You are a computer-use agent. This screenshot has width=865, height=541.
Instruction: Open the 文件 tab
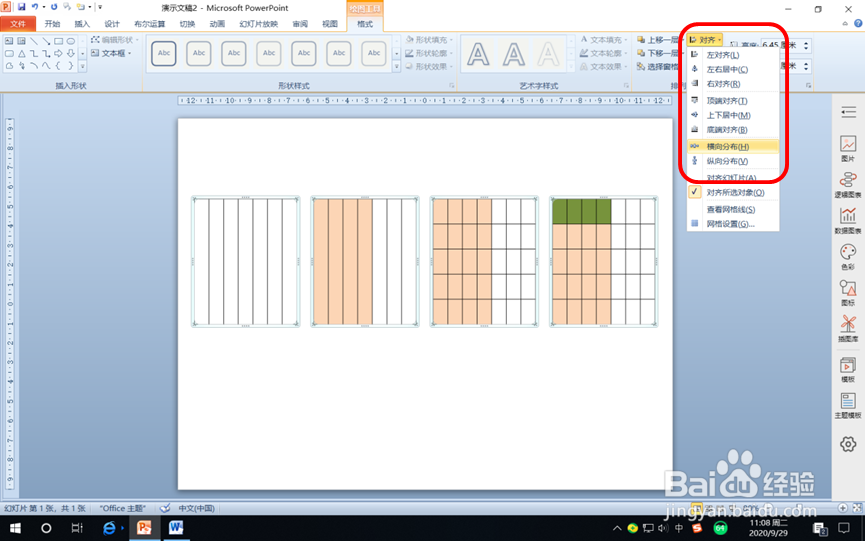[18, 24]
